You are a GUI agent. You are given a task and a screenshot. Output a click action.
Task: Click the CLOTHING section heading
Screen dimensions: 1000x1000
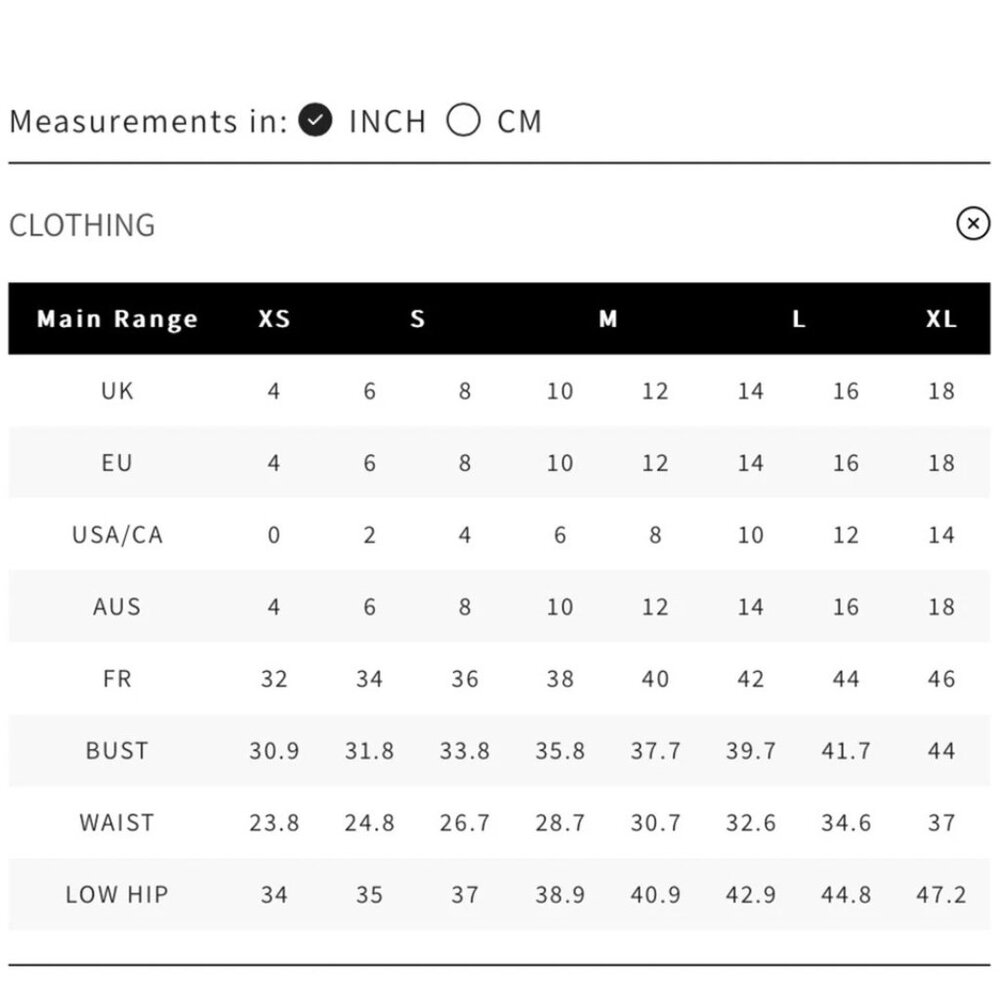(82, 225)
